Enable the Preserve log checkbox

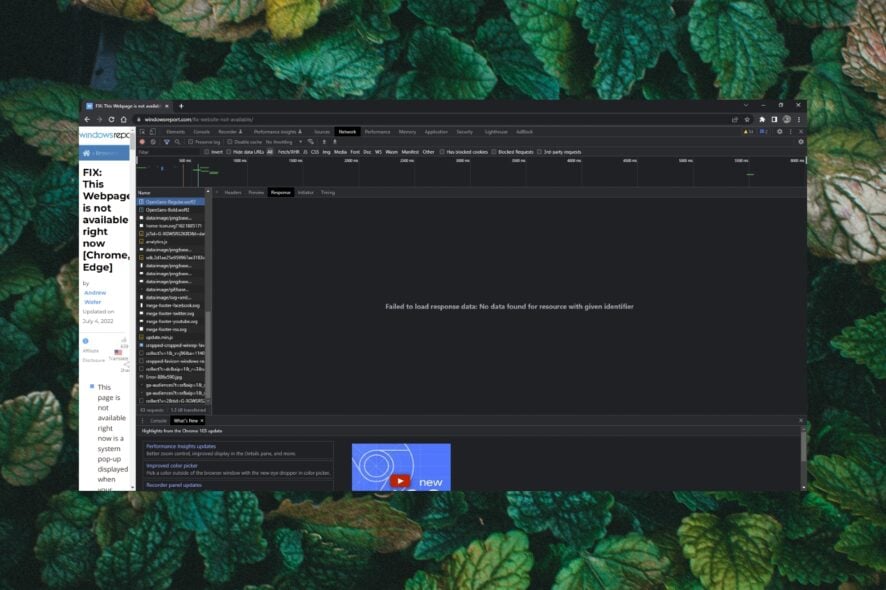(x=191, y=142)
